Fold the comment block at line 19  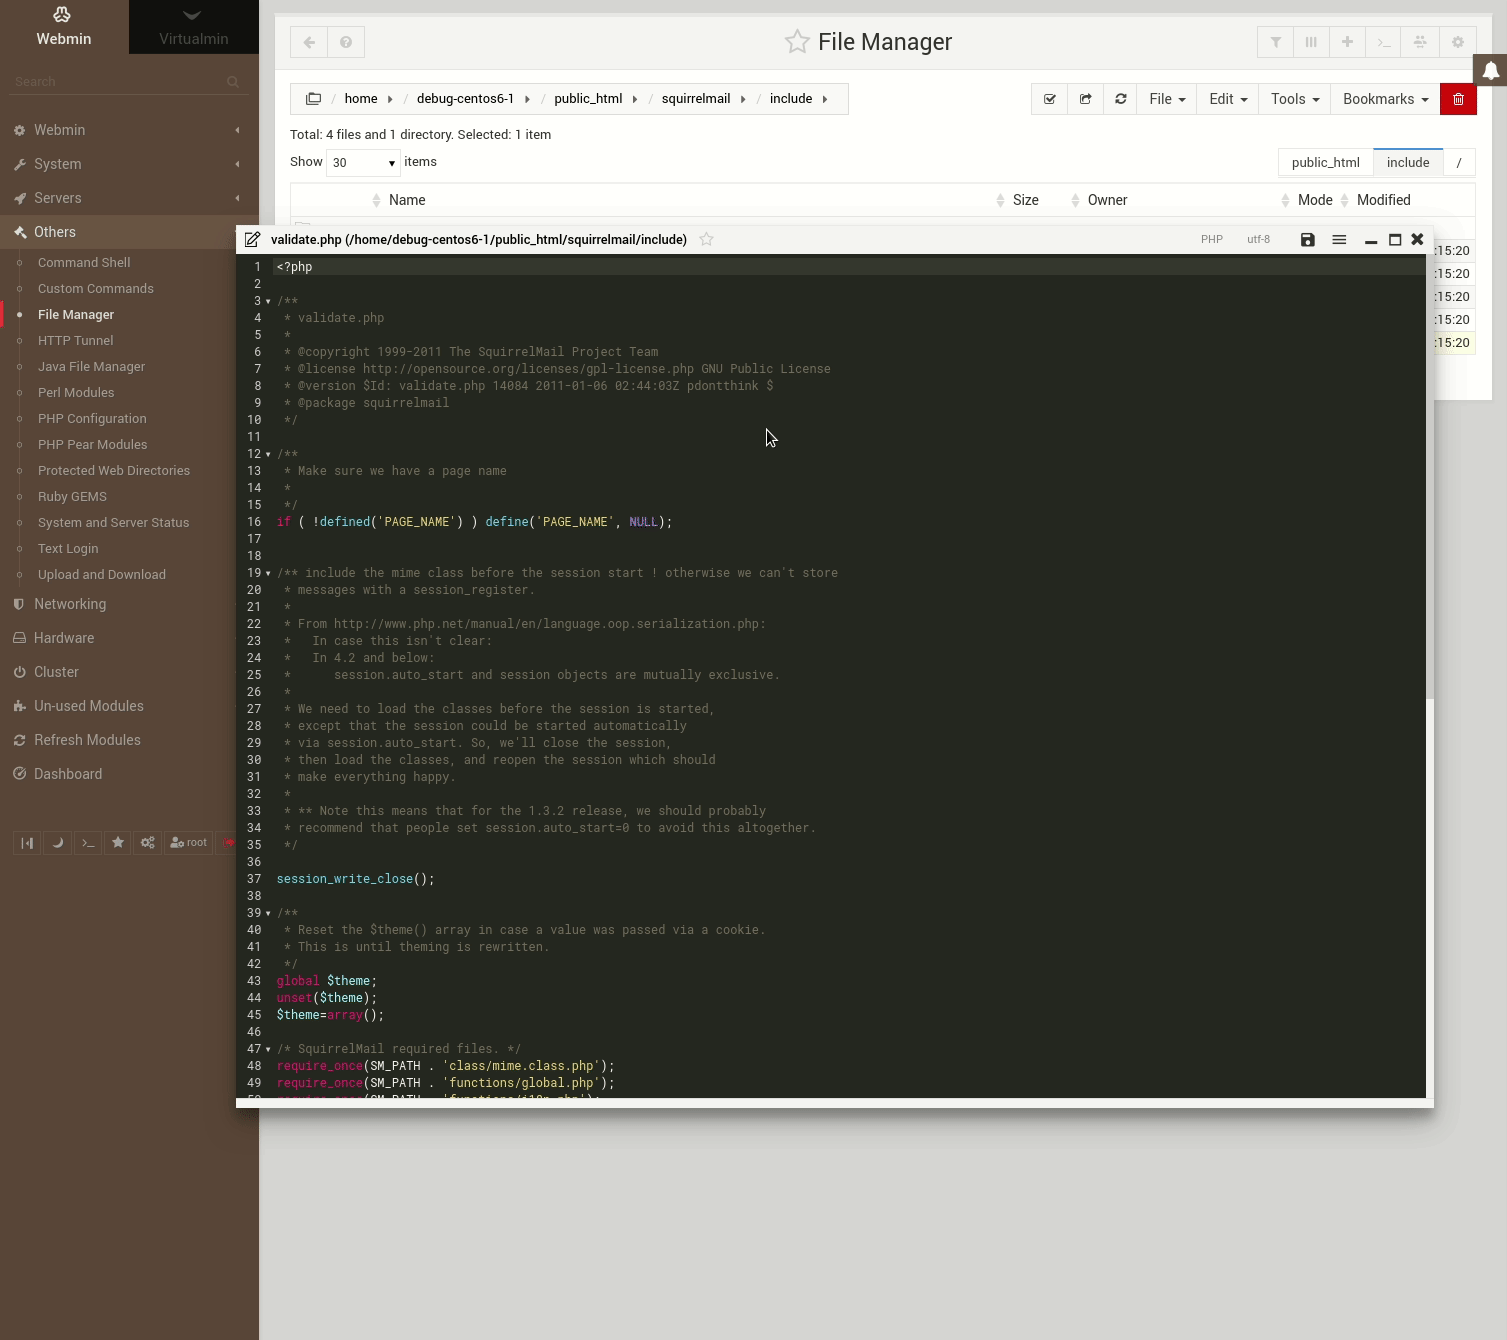(268, 573)
